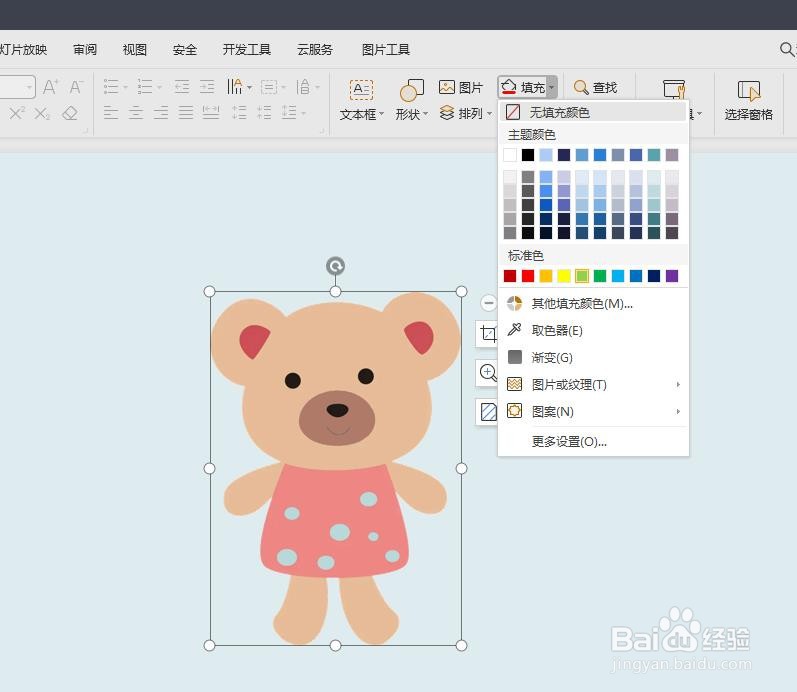Apply subscript formatting
Image resolution: width=797 pixels, height=692 pixels.
pos(42,113)
